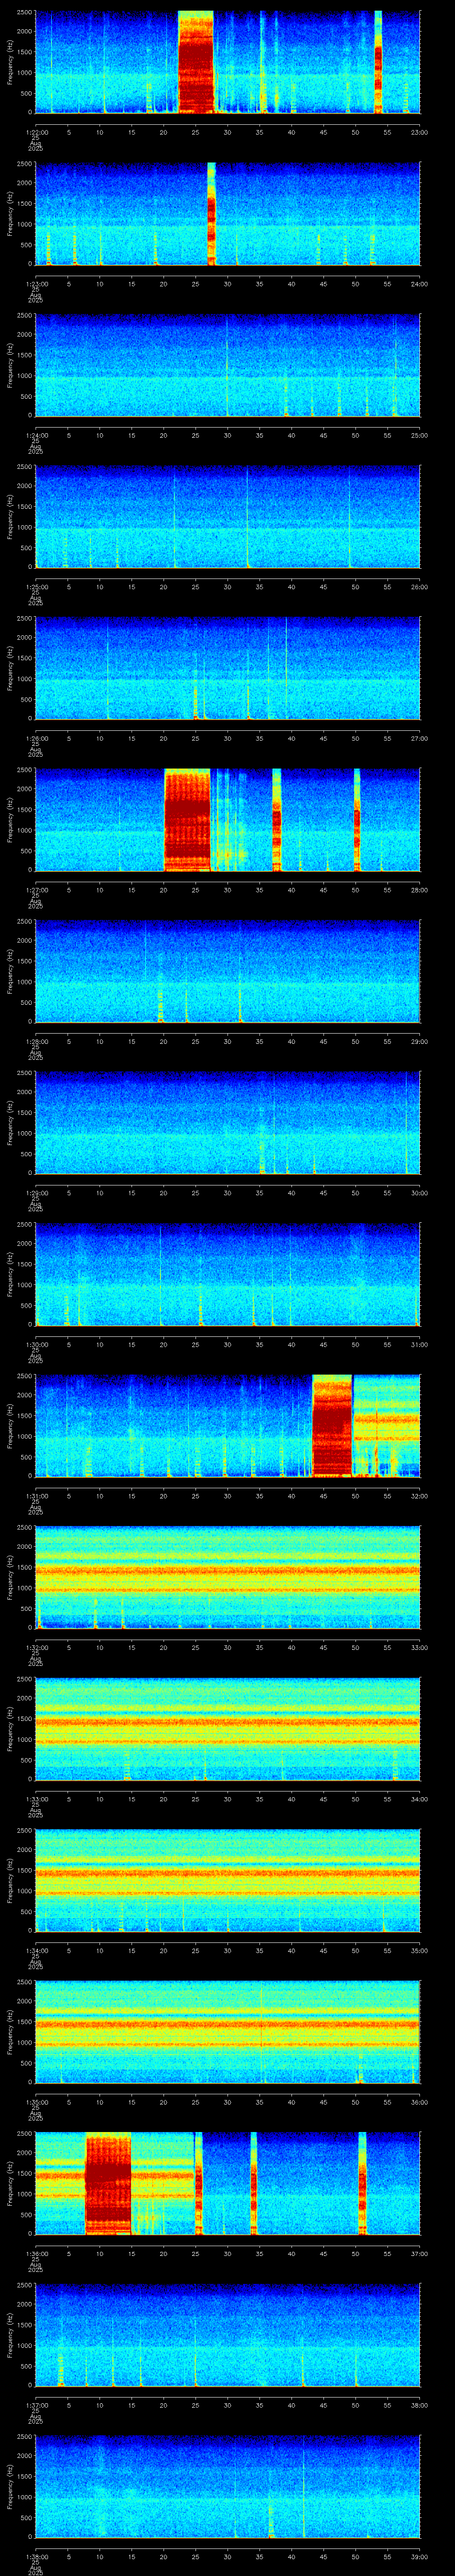This screenshot has height=2576, width=455.
Task: Click the 1:25:00 start time label
Action: coord(35,587)
